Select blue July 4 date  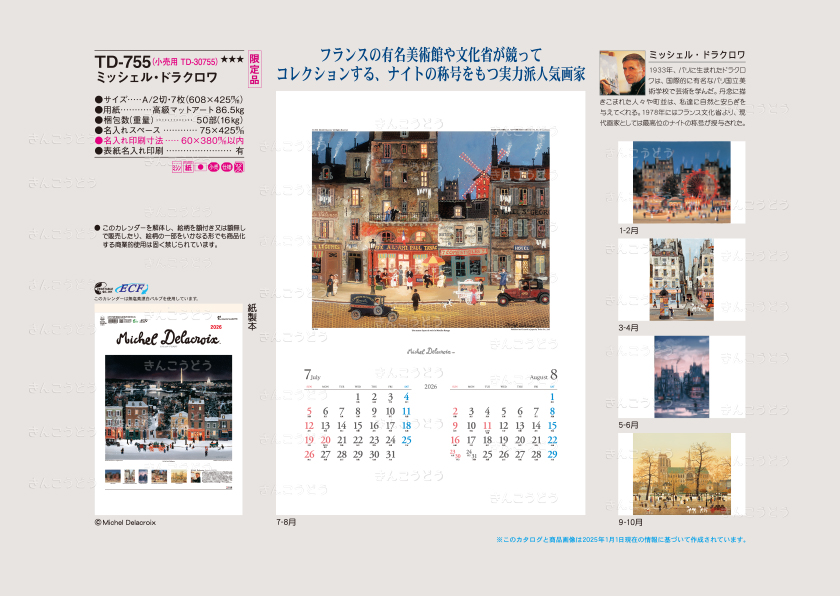point(406,397)
